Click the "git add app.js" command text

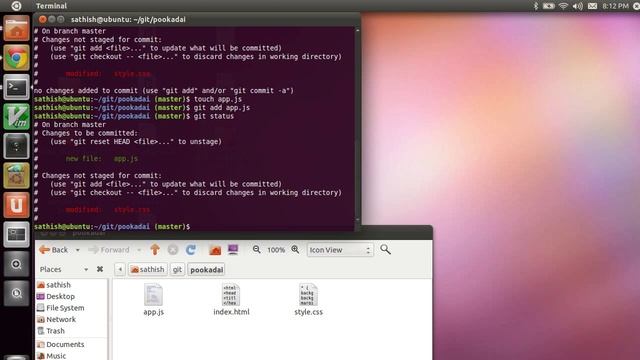[222, 108]
